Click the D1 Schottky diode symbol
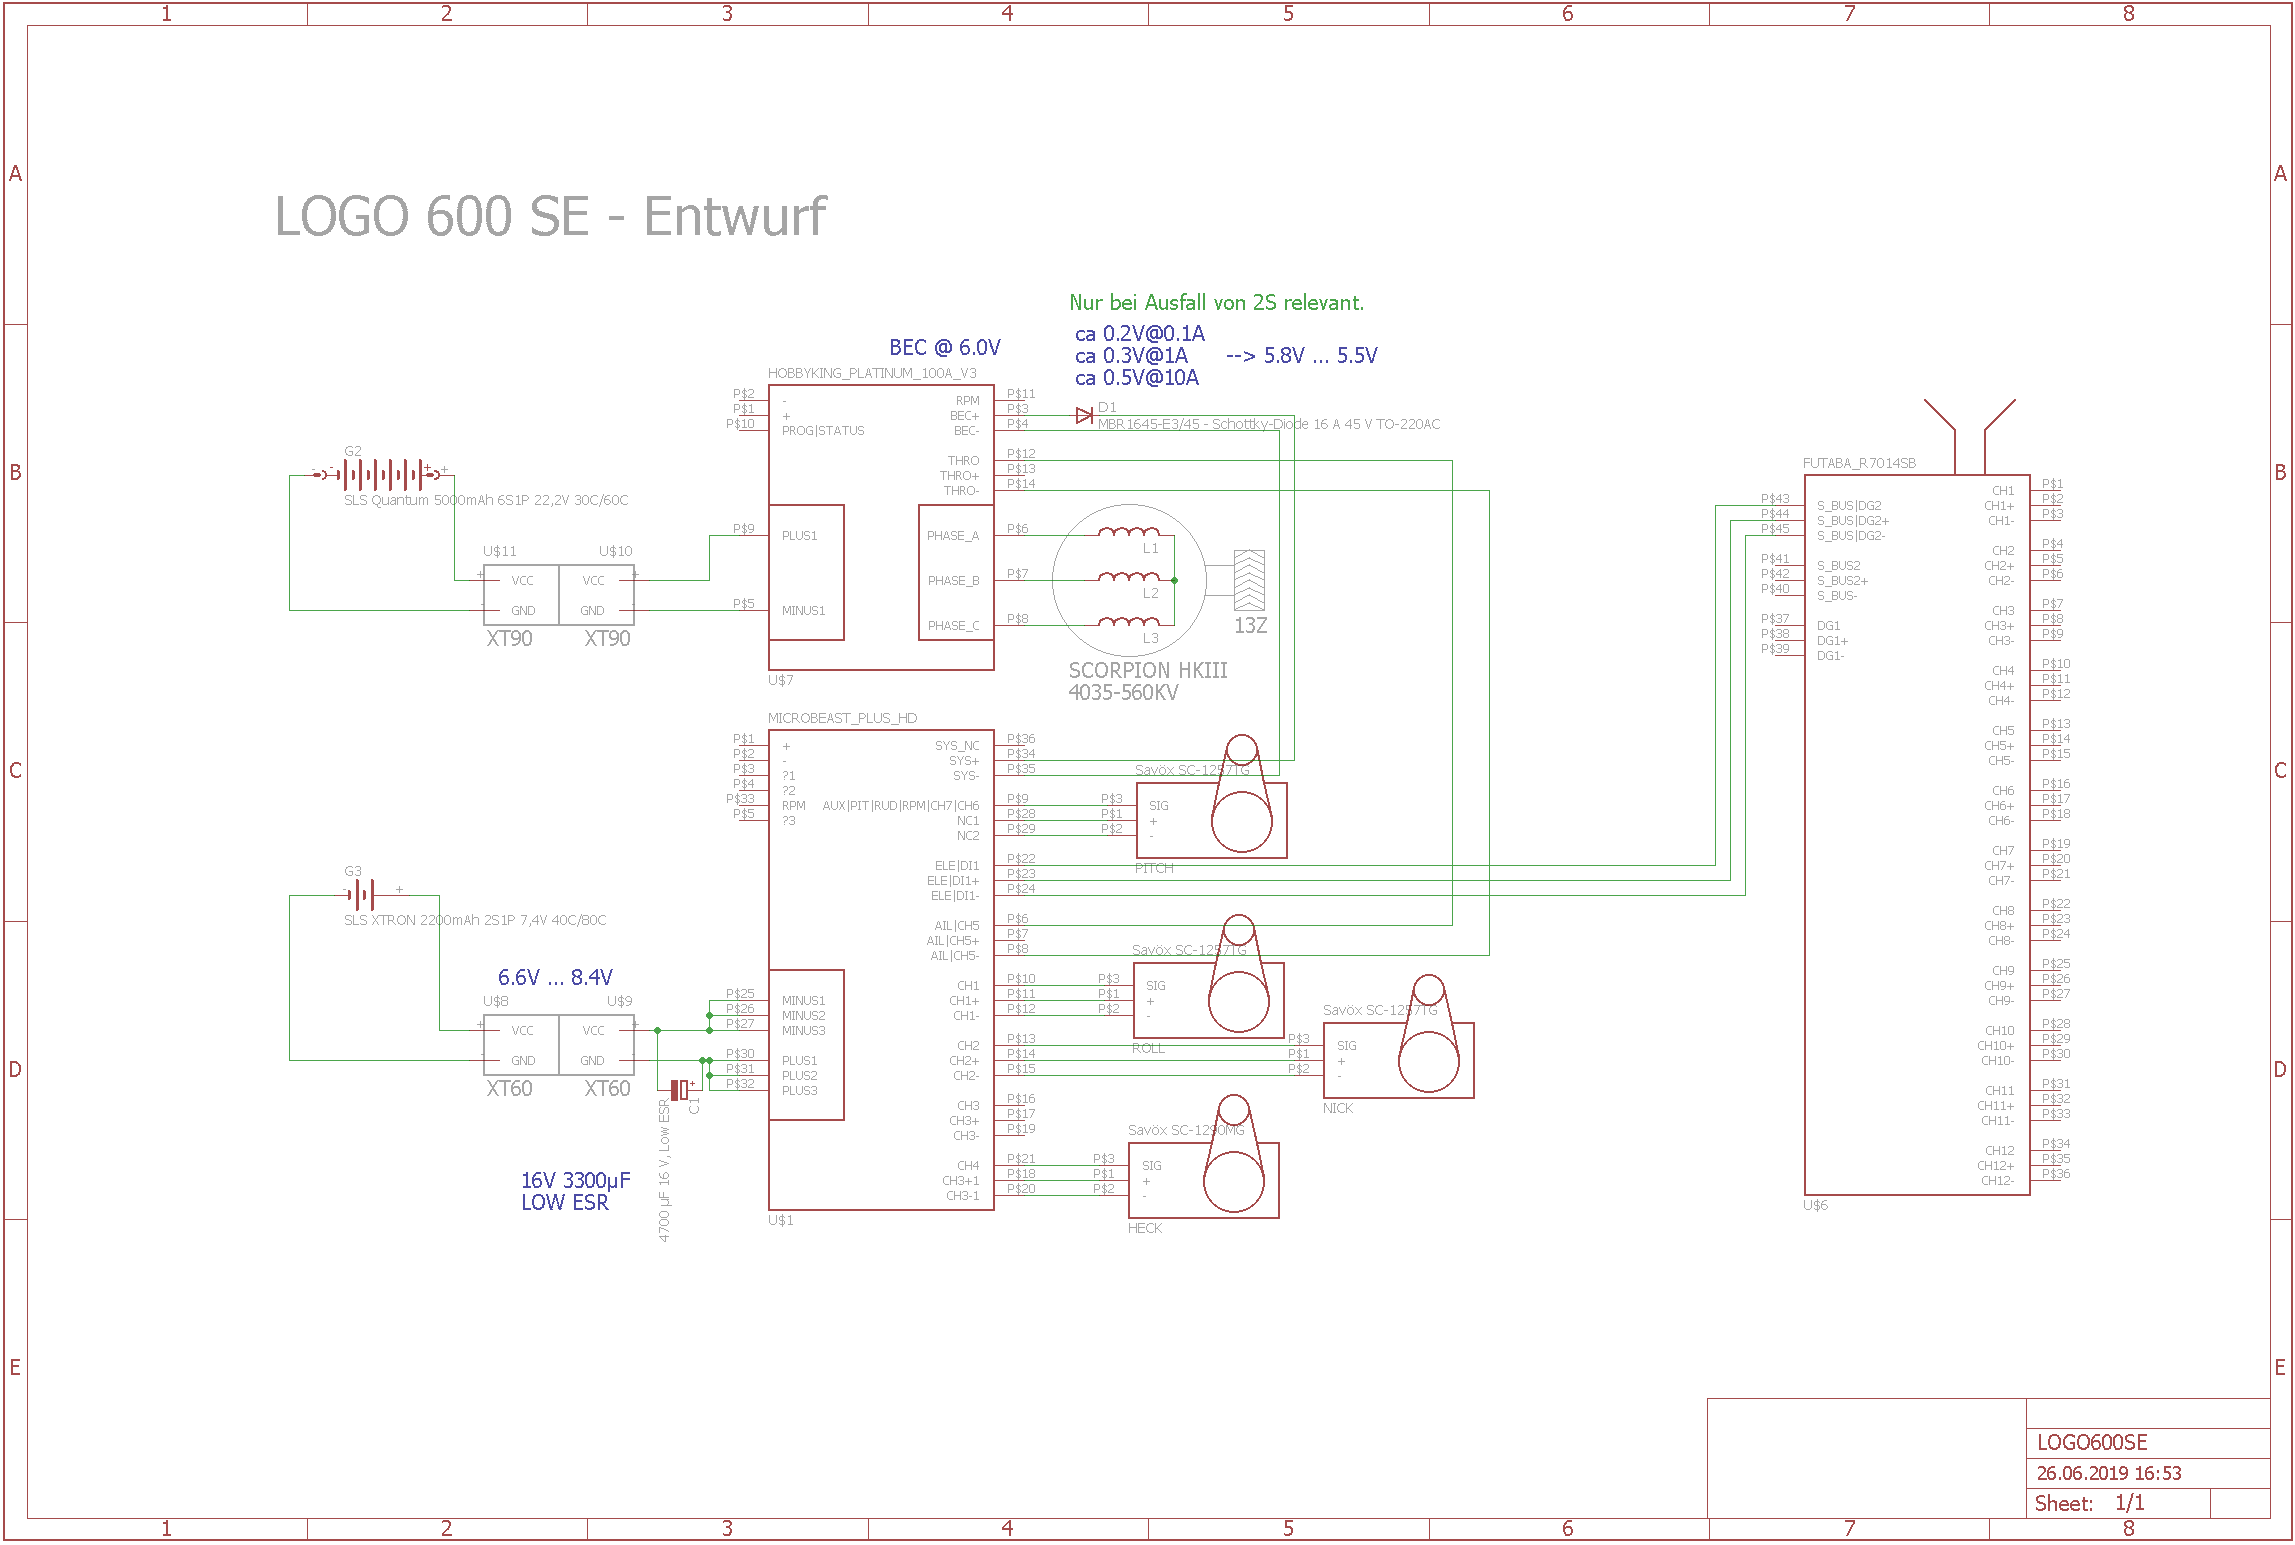 1084,415
